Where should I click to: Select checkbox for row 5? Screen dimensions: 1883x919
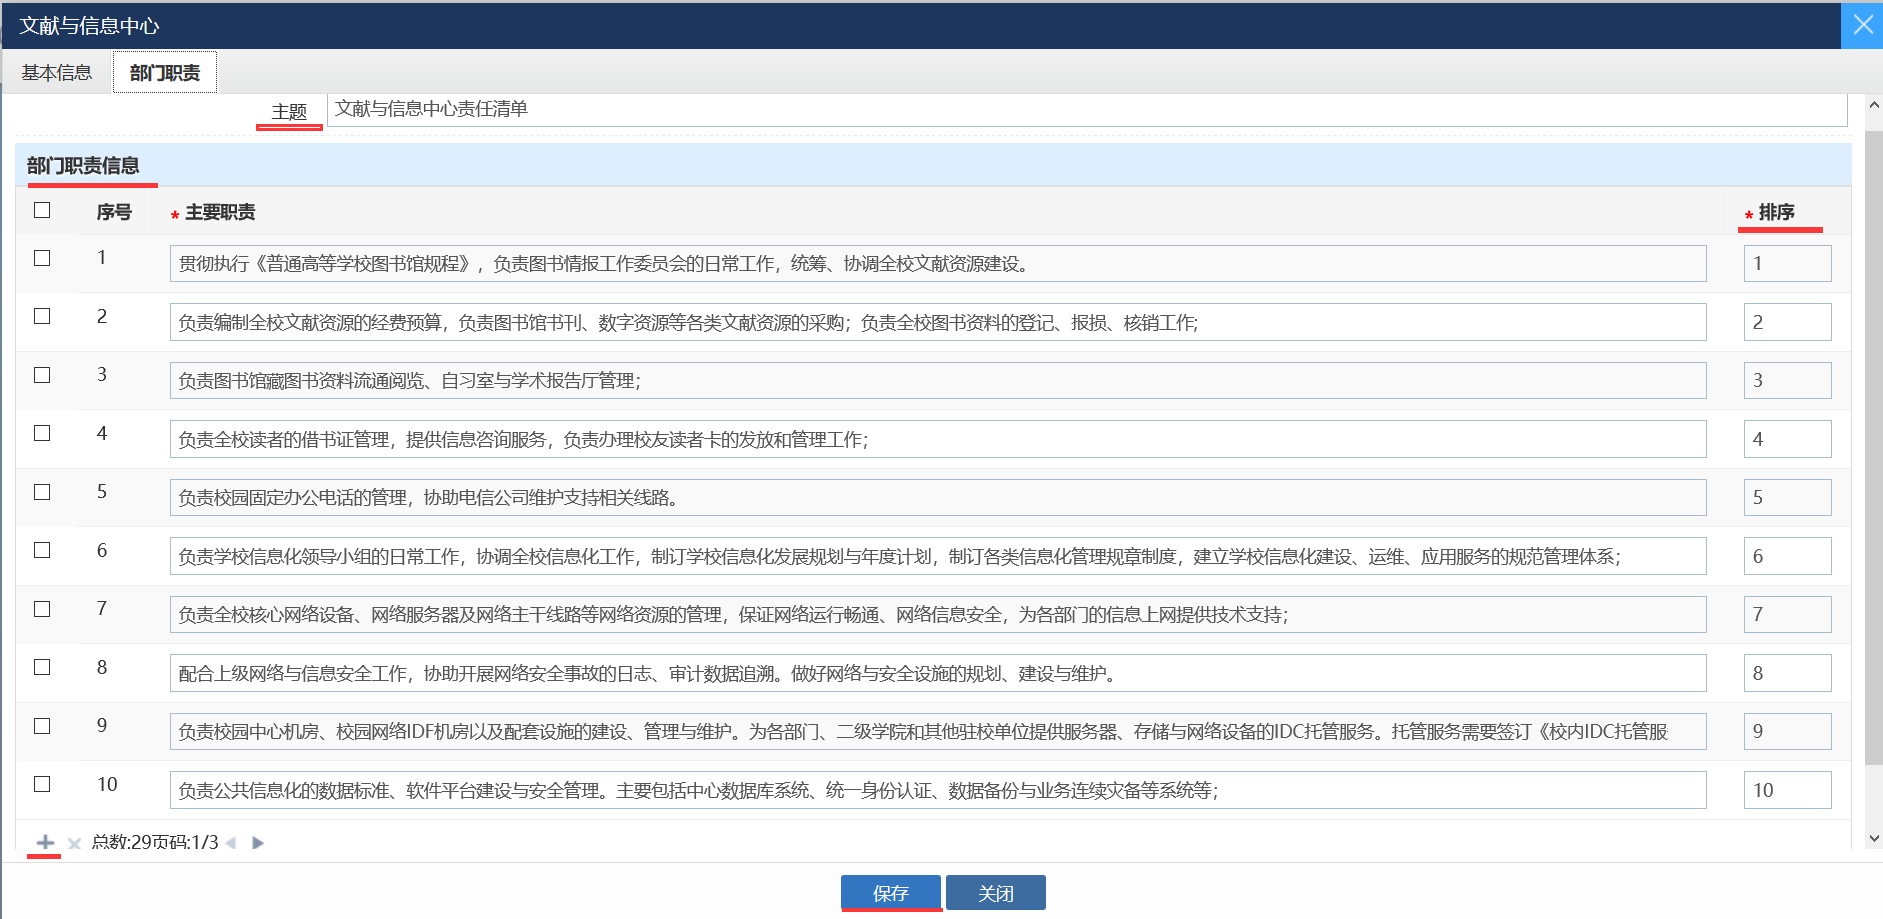pos(42,492)
